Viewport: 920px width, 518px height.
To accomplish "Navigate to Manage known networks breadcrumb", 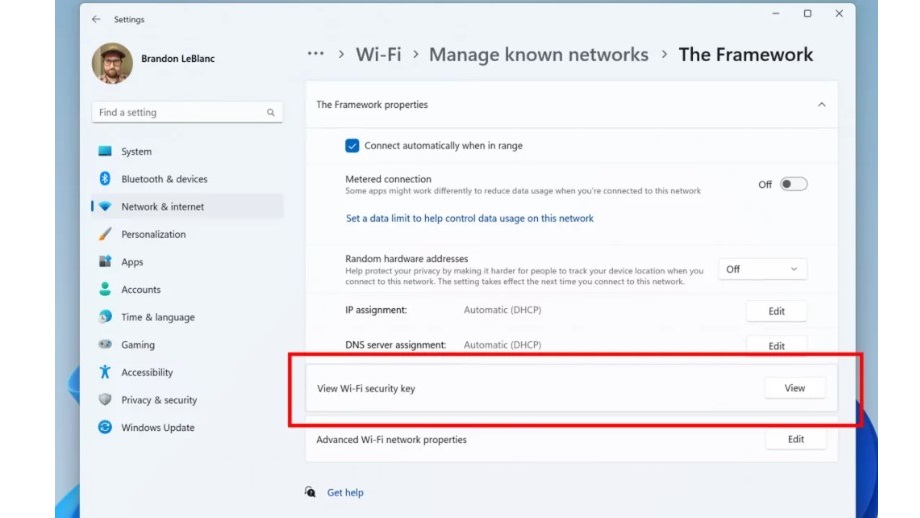I will click(x=538, y=55).
